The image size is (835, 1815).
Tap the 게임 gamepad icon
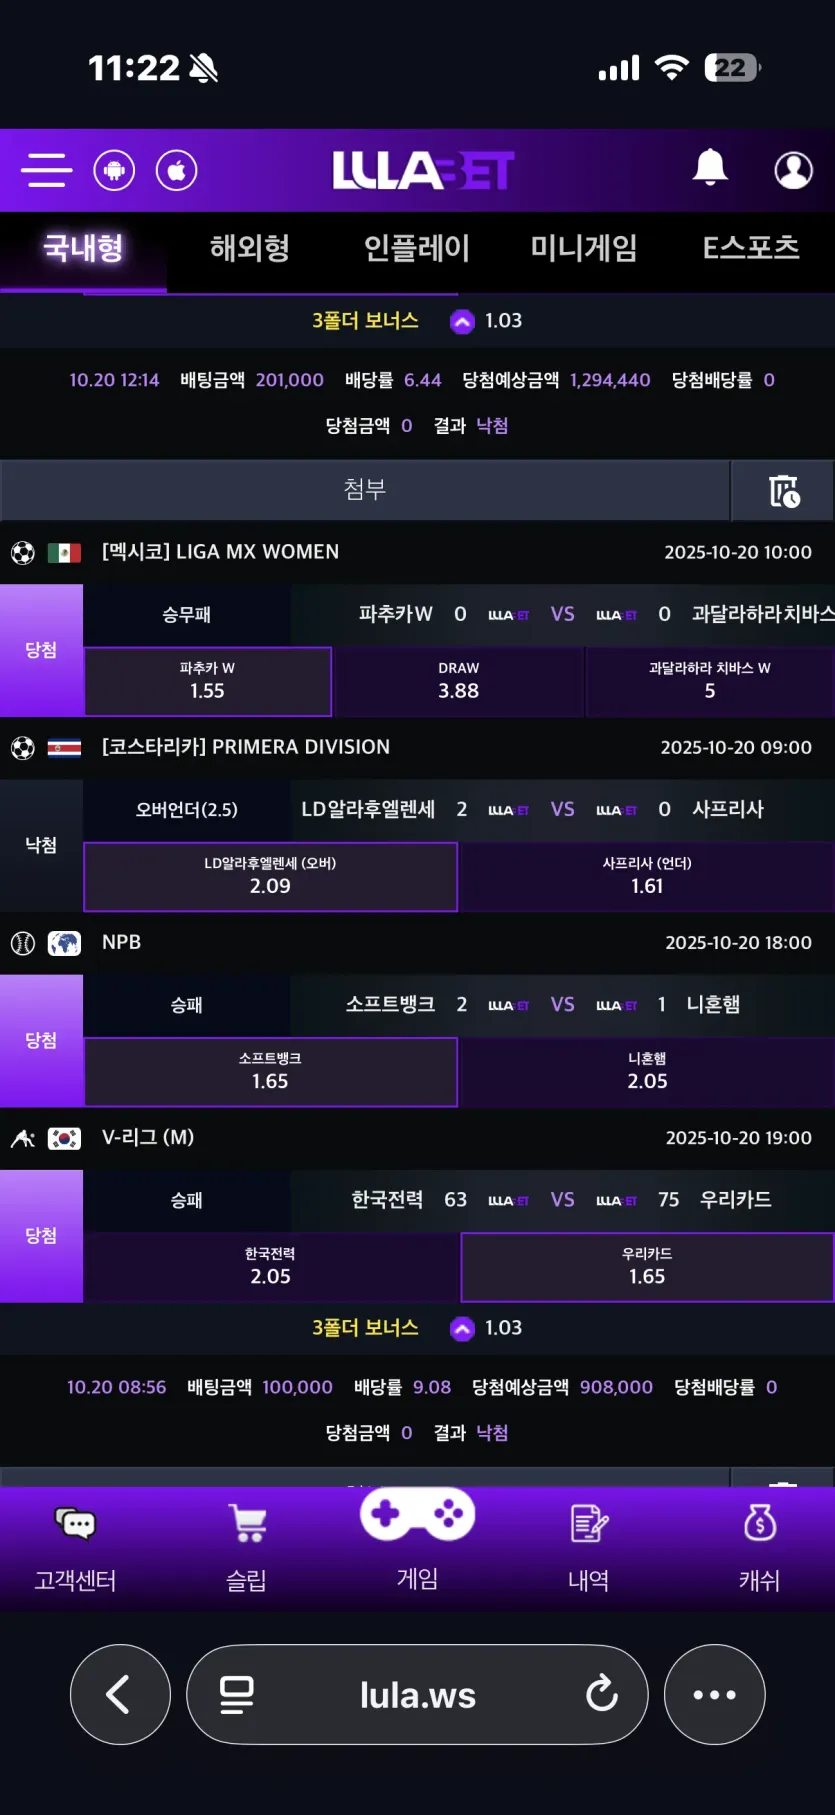tap(417, 1515)
